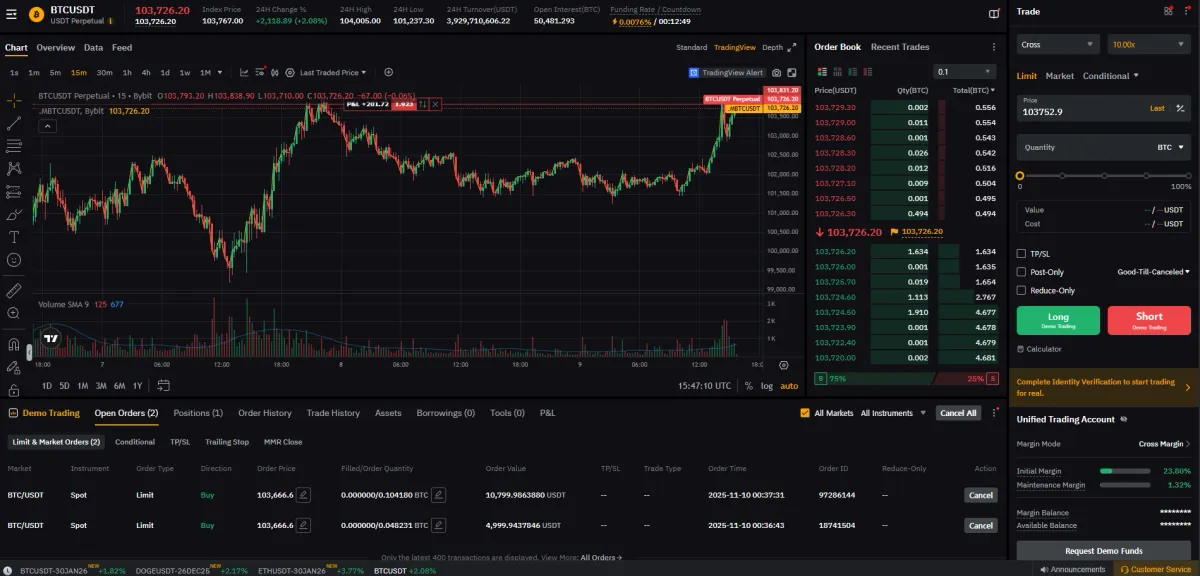Open the Order History tab
The width and height of the screenshot is (1200, 576).
(265, 413)
